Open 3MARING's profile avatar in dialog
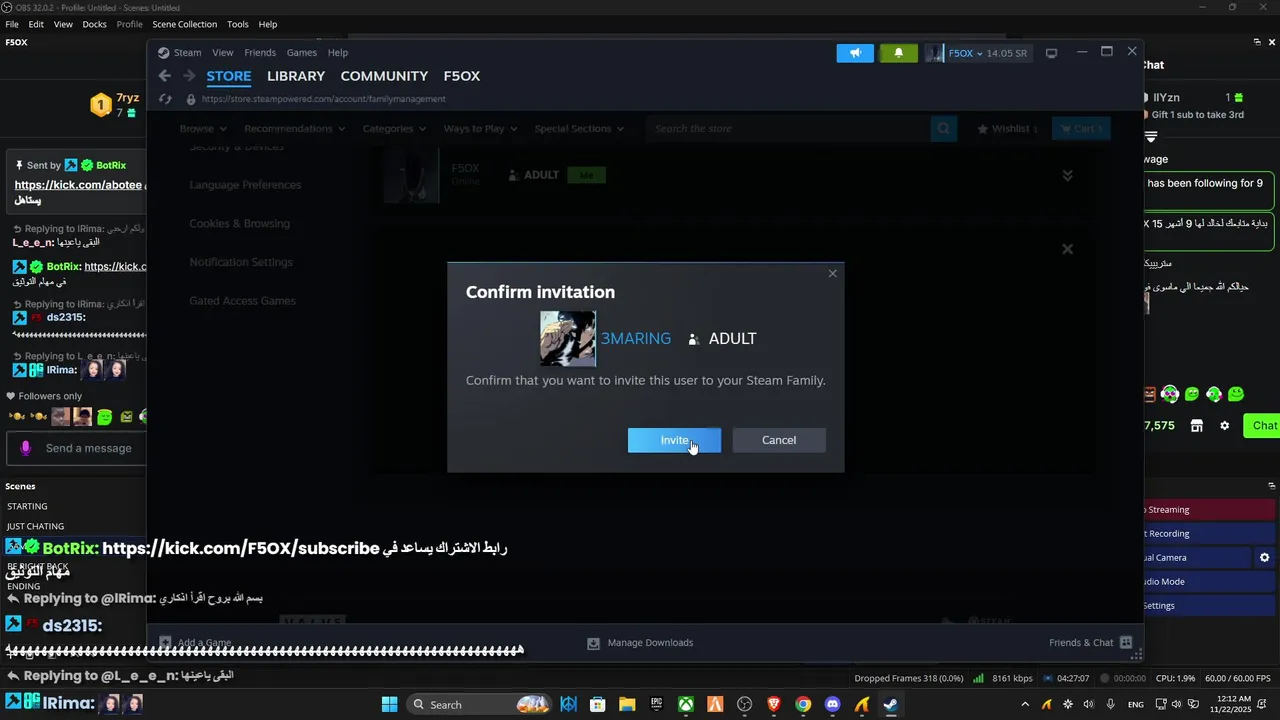 [x=568, y=339]
